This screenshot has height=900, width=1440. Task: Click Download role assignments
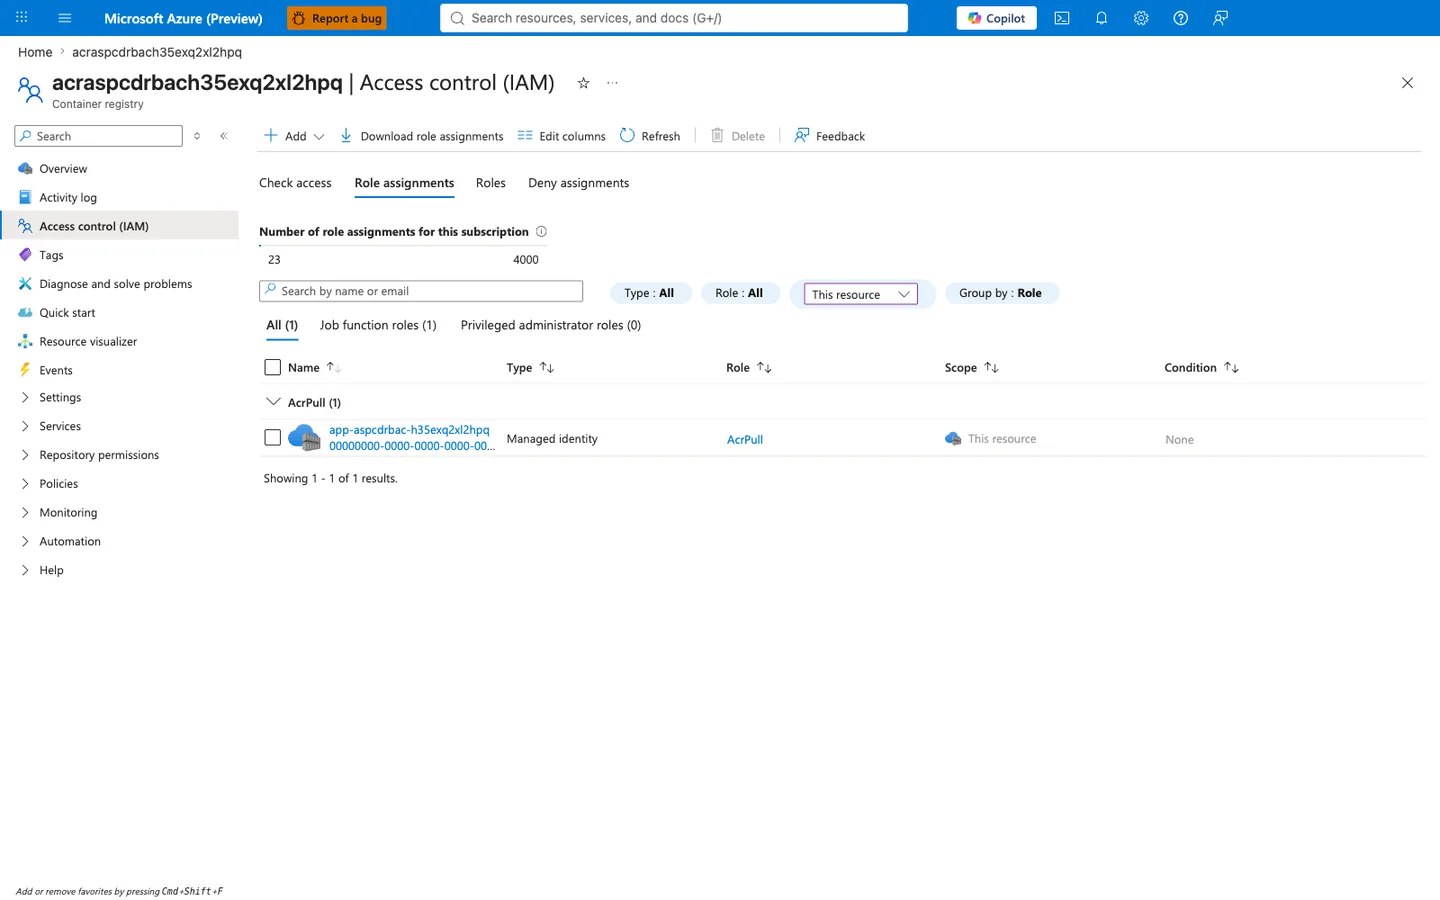pyautogui.click(x=421, y=136)
